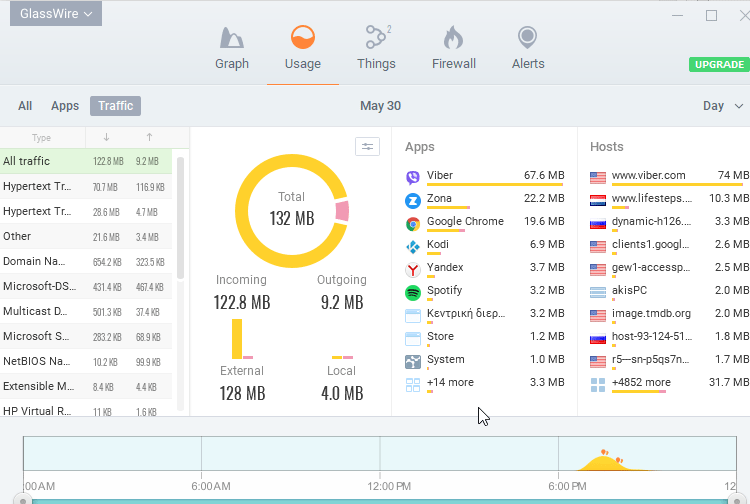Select the Other traffic row
Screen dimensions: 750x504
click(86, 236)
